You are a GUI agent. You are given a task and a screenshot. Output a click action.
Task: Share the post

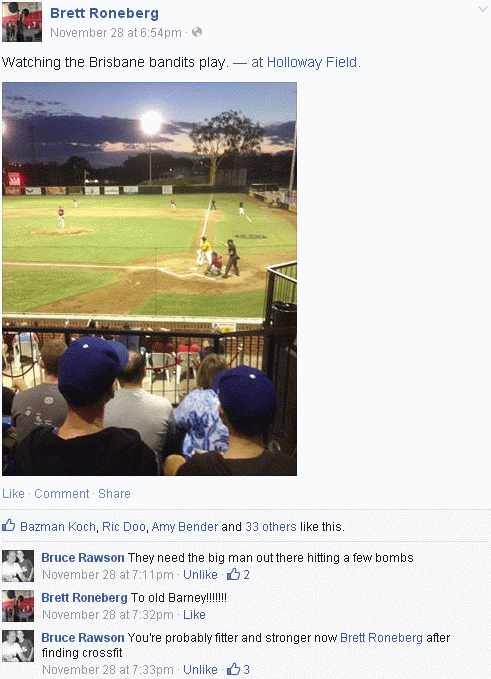click(114, 494)
